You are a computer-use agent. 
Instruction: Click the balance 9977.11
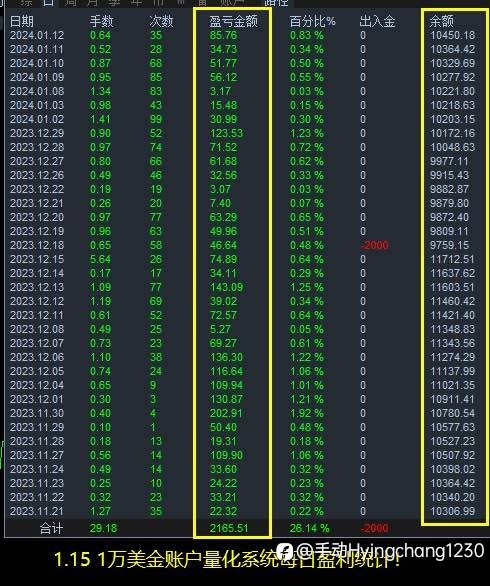(449, 161)
